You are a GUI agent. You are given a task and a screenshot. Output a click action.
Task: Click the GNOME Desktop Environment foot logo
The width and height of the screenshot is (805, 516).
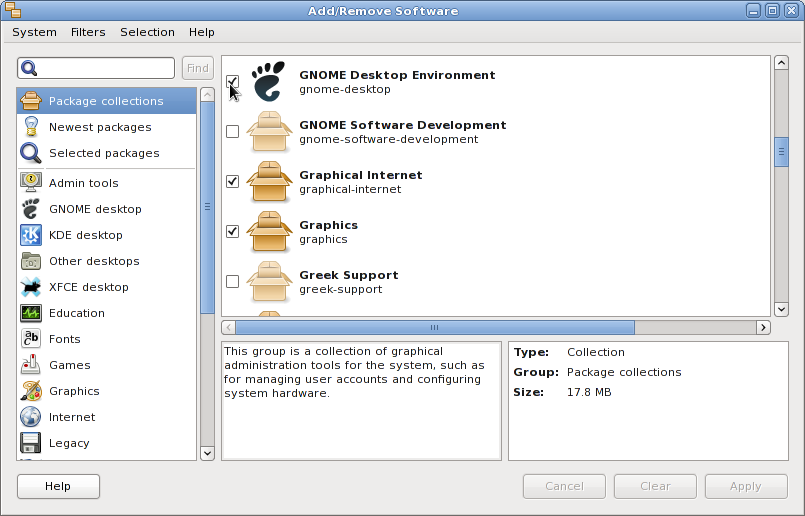click(x=269, y=81)
